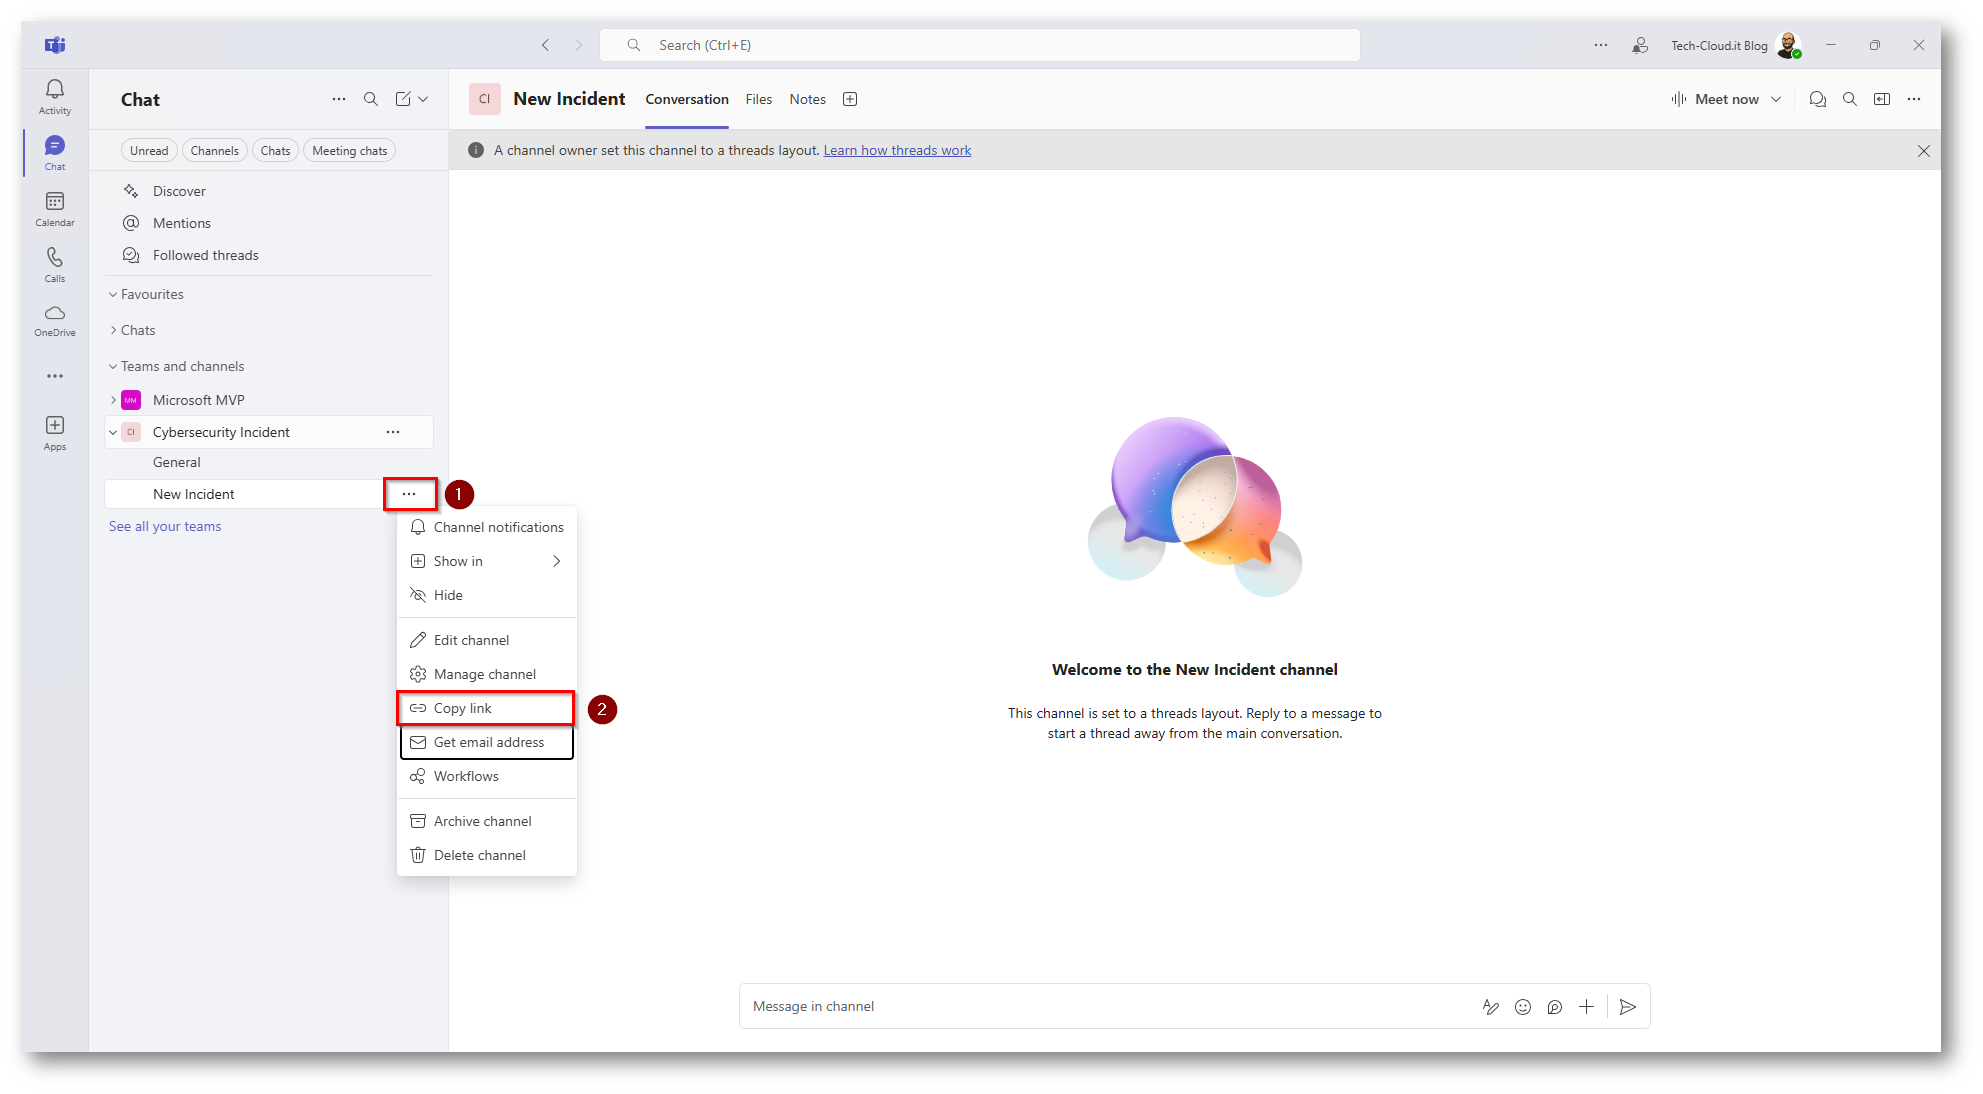The height and width of the screenshot is (1094, 1983).
Task: Expand the Chats section
Action: pos(137,330)
